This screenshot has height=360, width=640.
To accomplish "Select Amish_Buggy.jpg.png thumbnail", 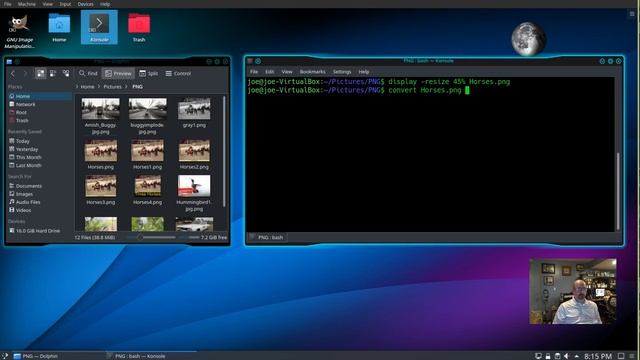I will (x=100, y=109).
